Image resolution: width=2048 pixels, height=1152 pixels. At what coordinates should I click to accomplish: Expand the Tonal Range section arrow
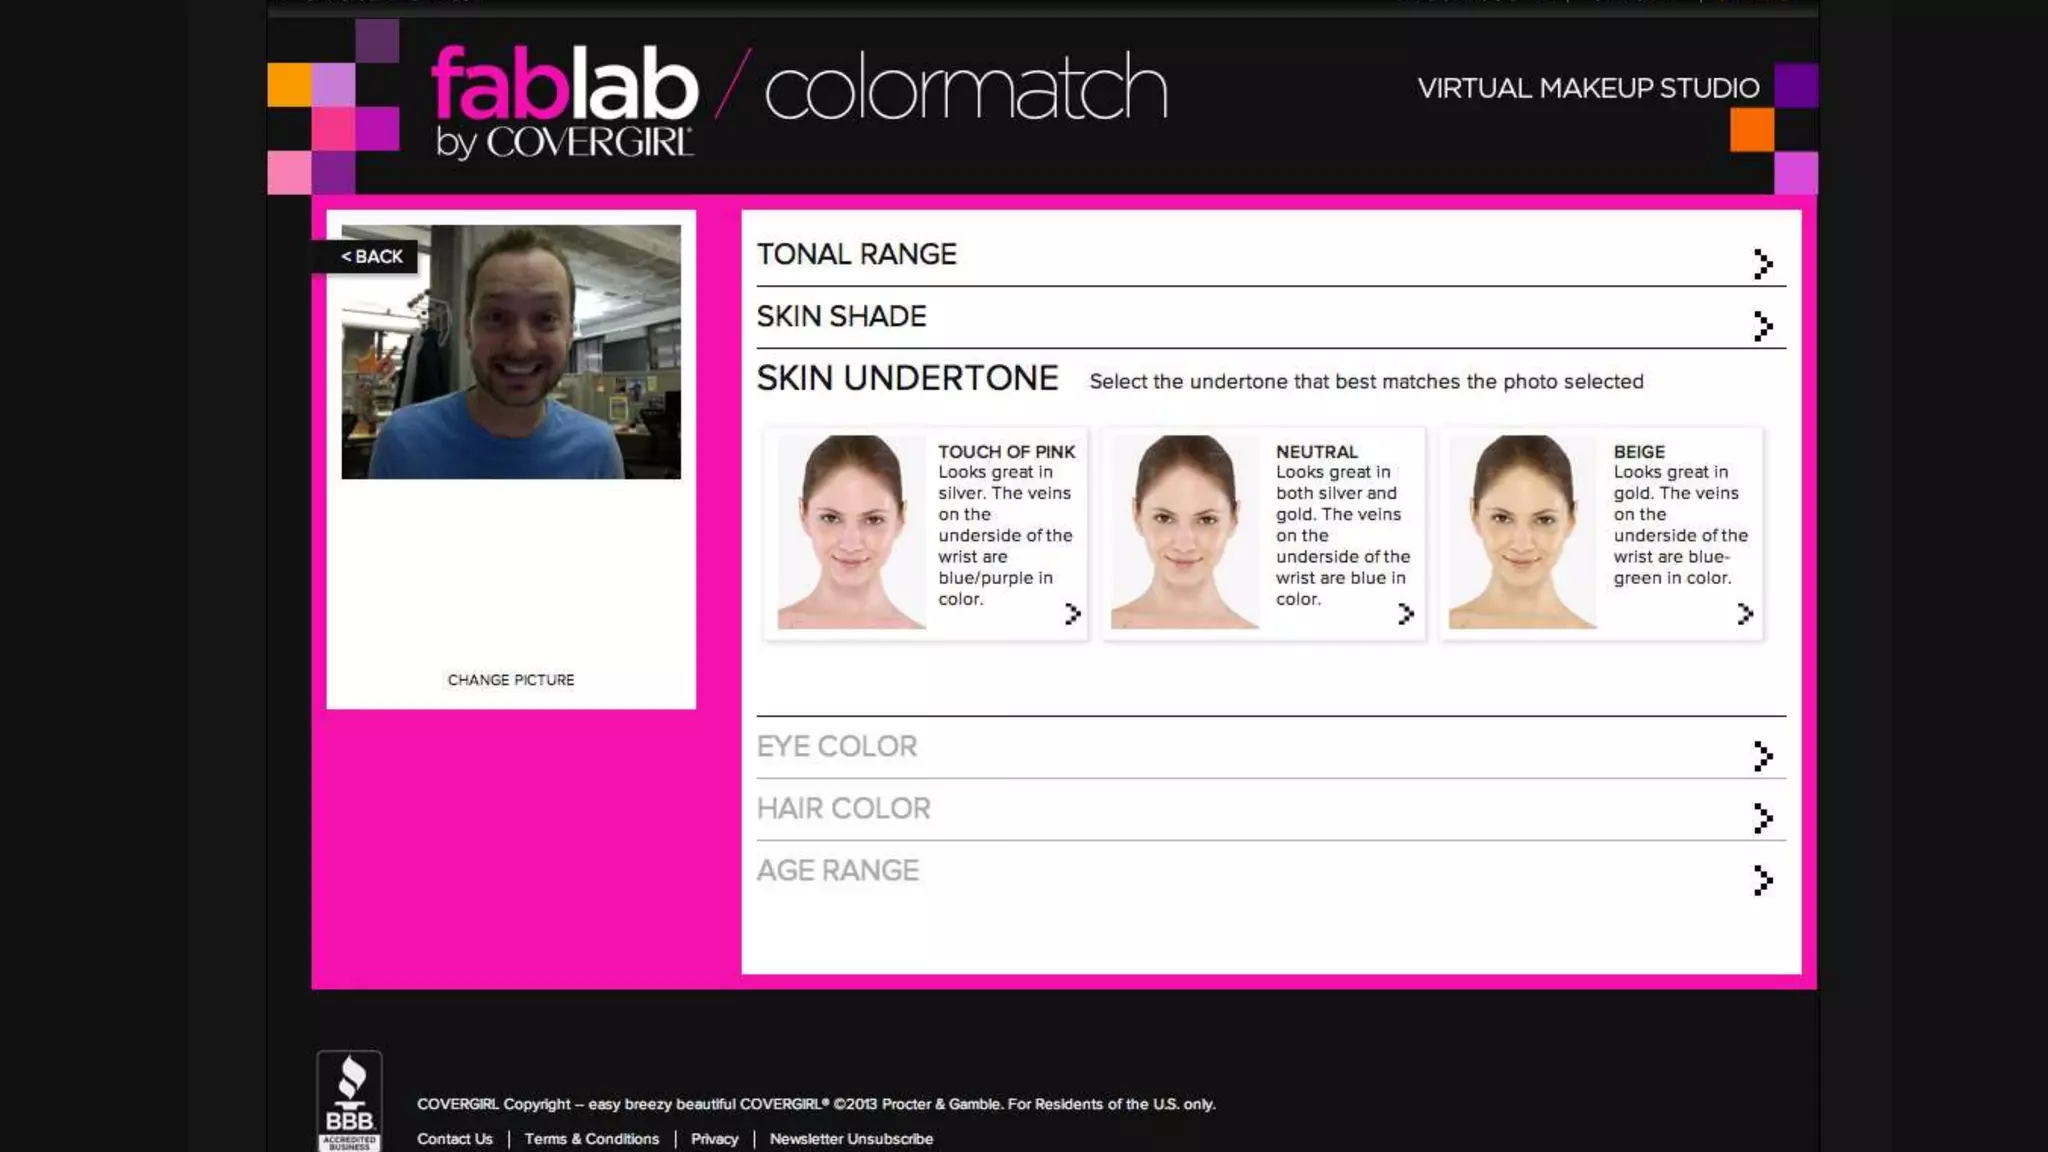(x=1763, y=264)
